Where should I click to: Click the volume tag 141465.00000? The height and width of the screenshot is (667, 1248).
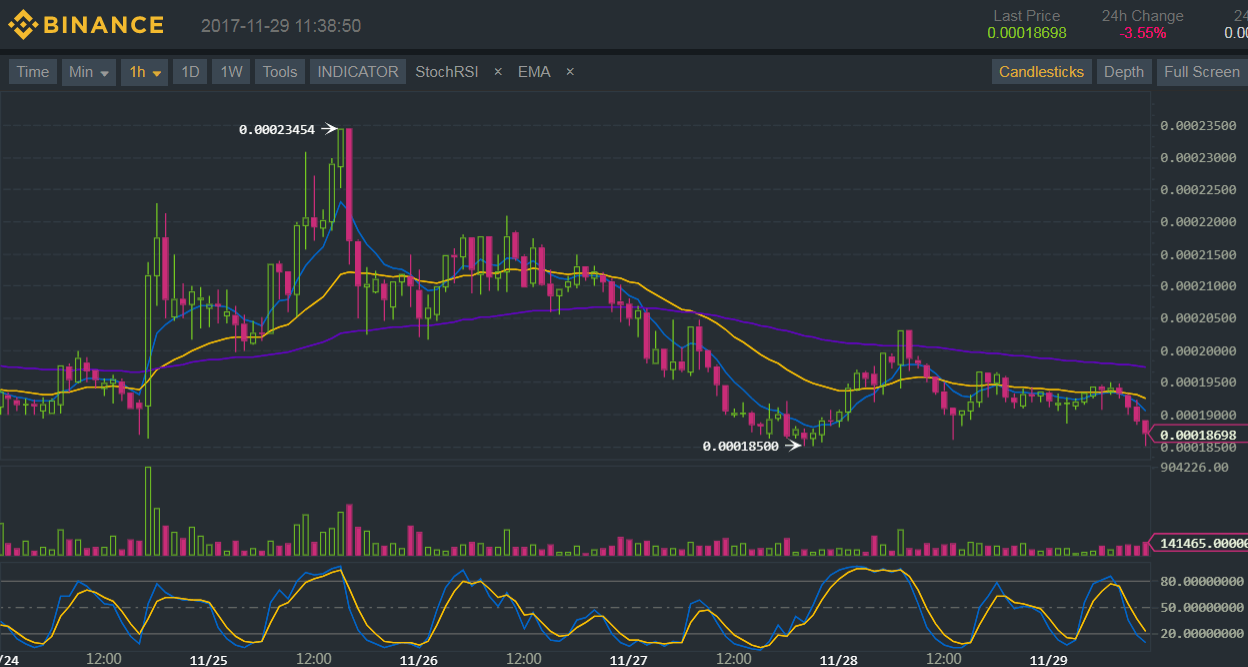1200,543
